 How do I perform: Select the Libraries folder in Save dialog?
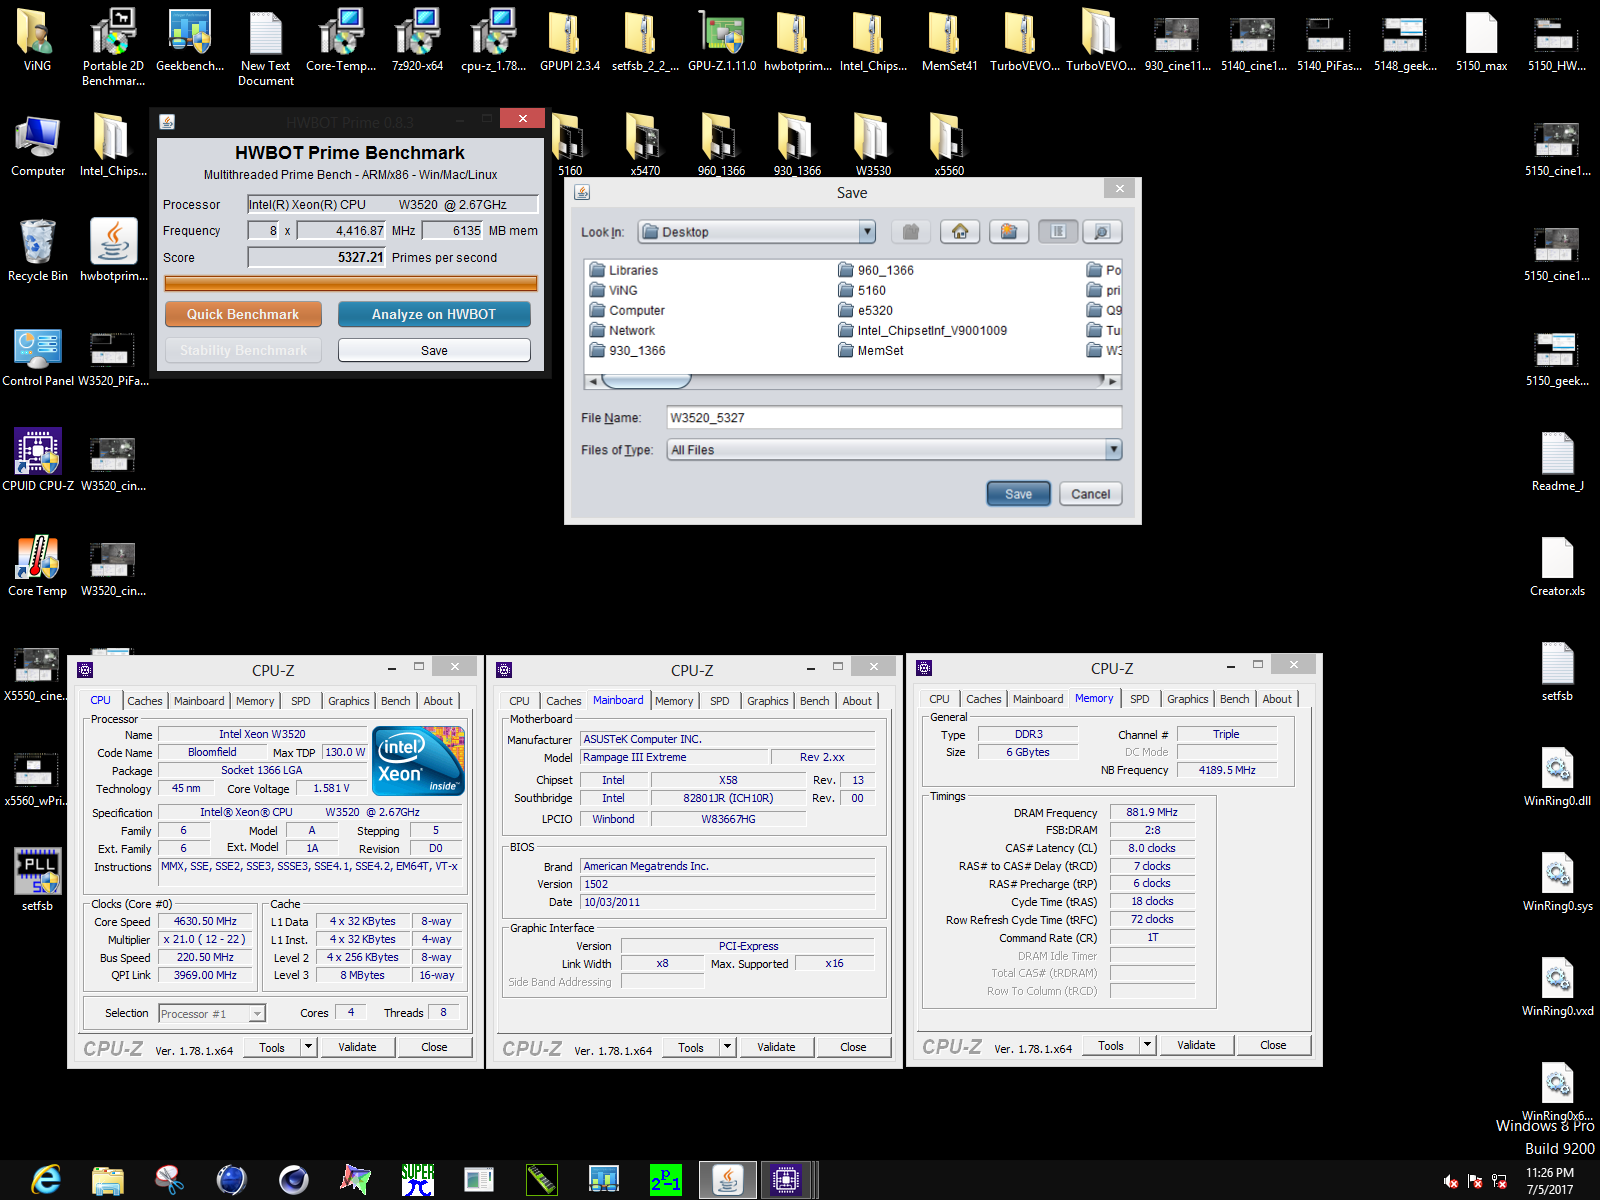[x=624, y=270]
